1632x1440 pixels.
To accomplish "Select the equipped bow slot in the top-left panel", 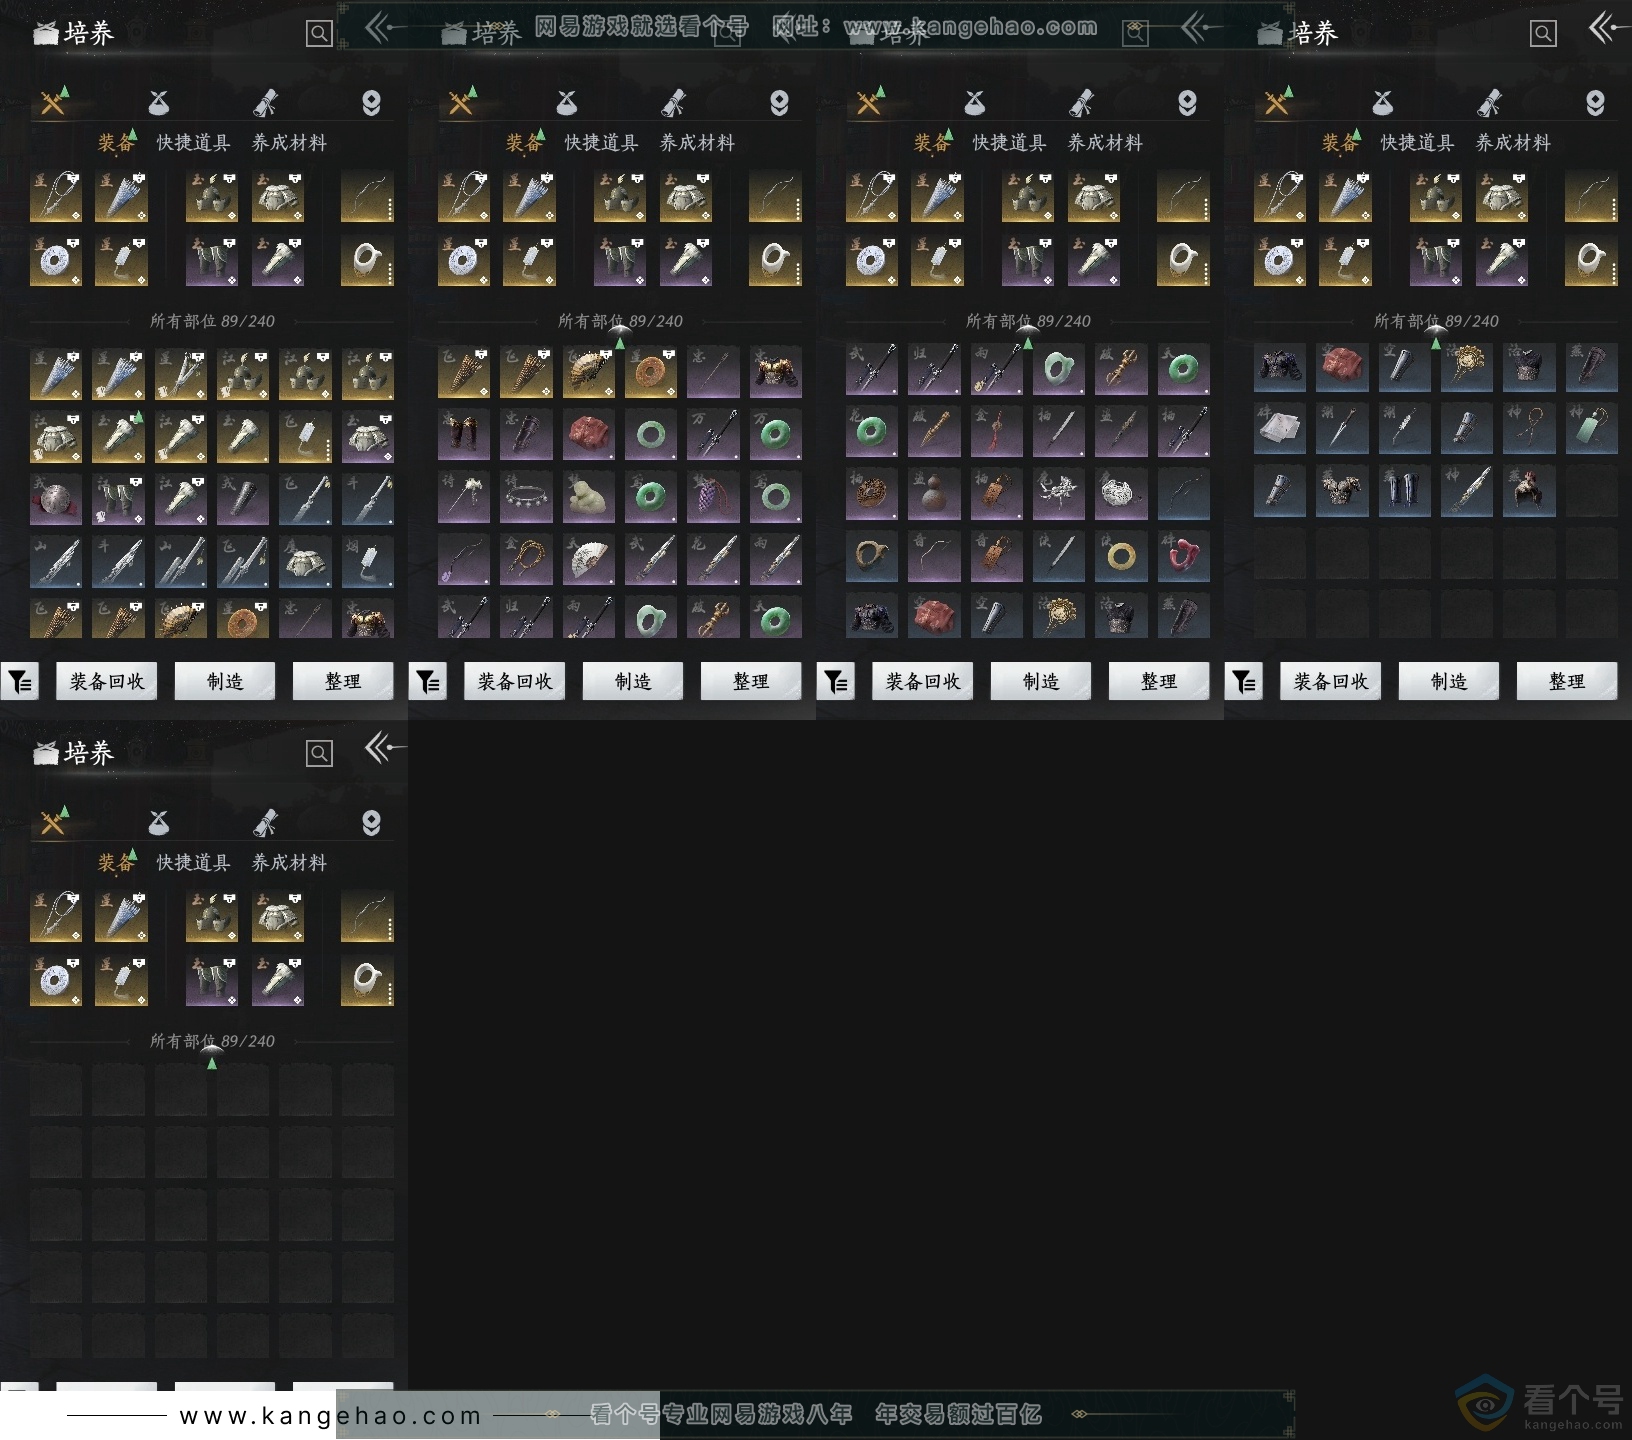I will click(x=367, y=196).
